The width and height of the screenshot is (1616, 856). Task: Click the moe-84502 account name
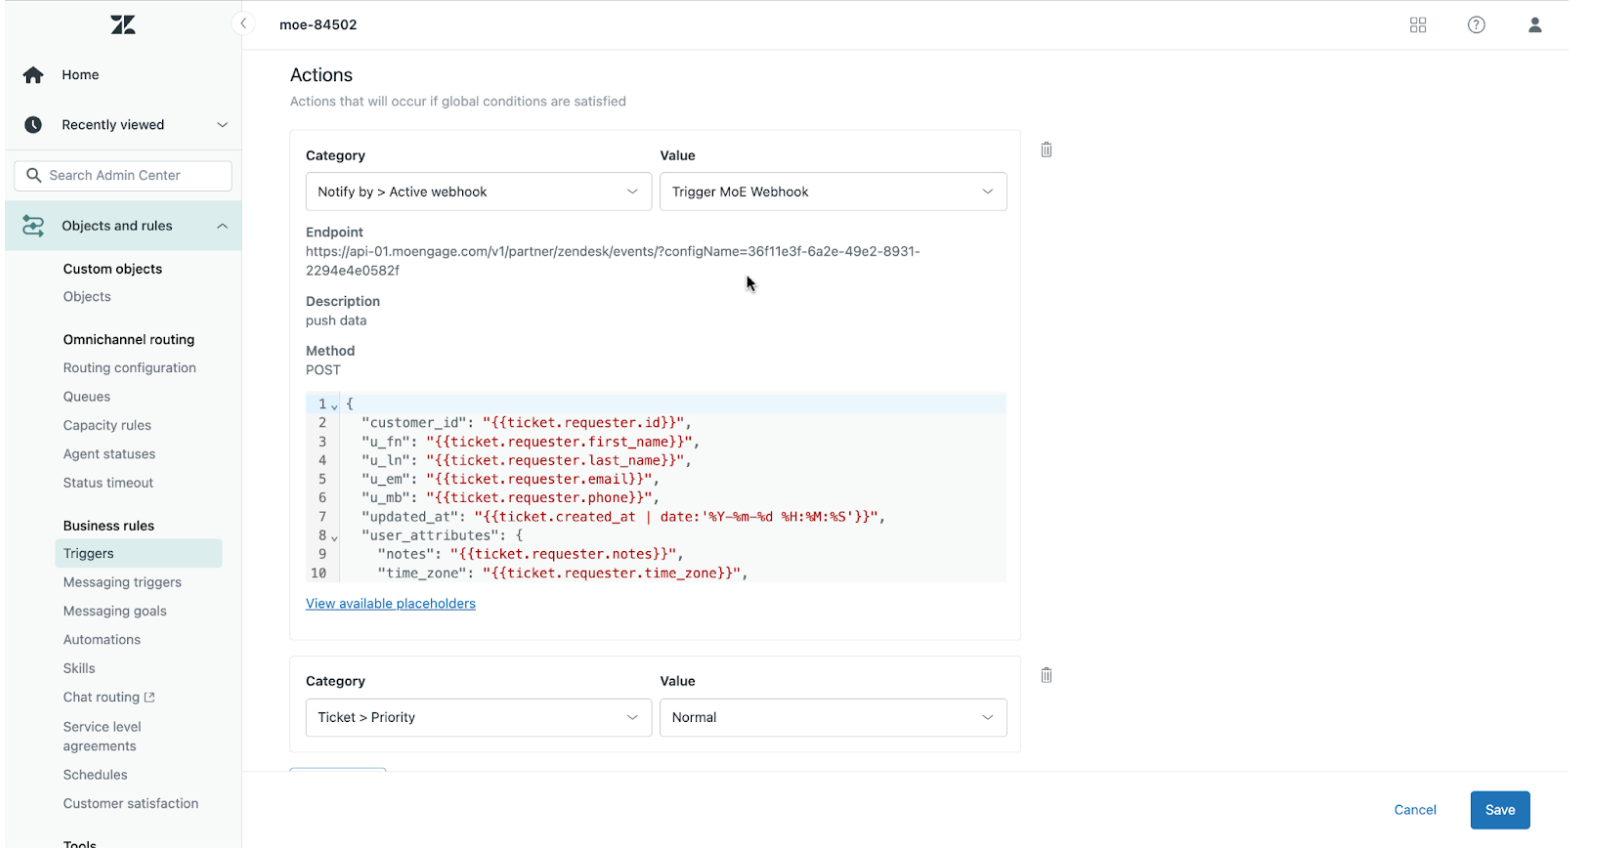point(318,25)
